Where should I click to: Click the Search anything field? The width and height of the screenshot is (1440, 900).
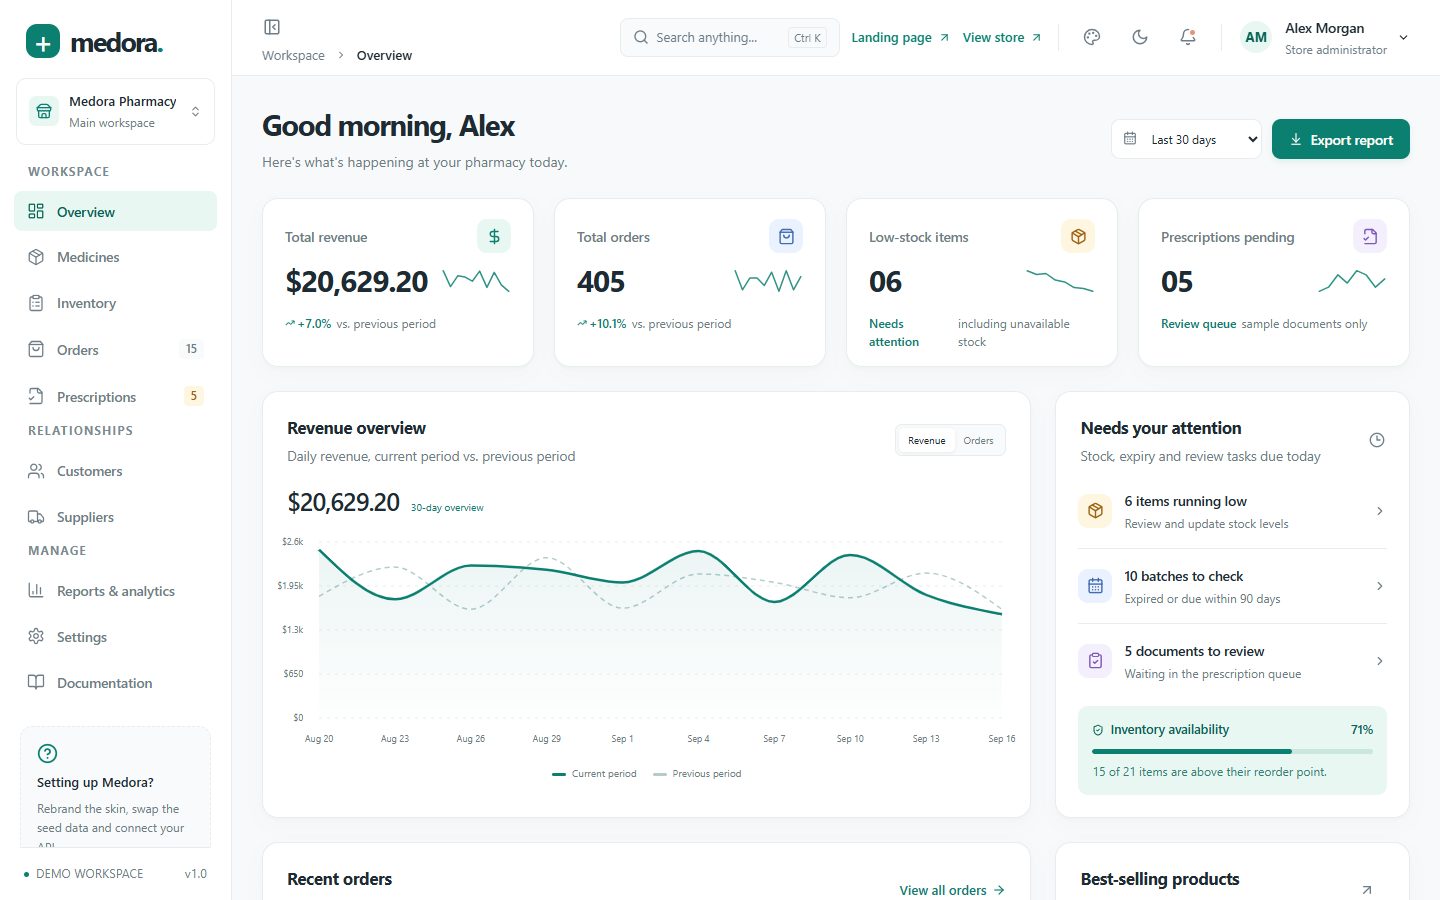click(730, 37)
